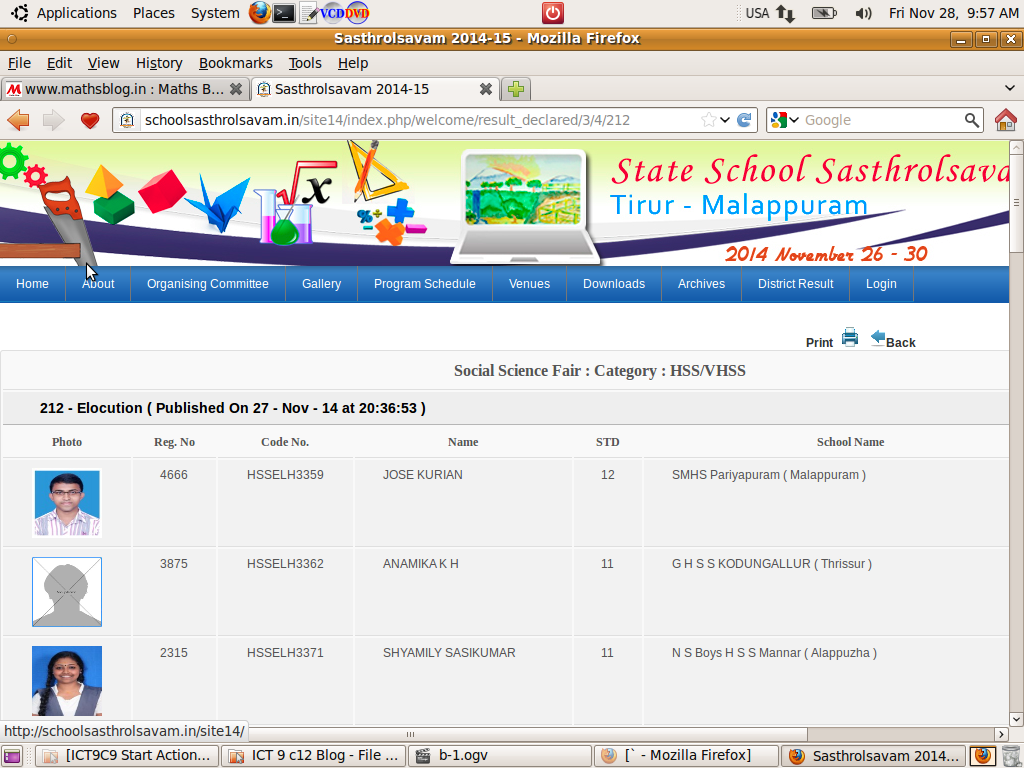This screenshot has height=768, width=1024.
Task: Open the Archives page
Action: pyautogui.click(x=701, y=284)
